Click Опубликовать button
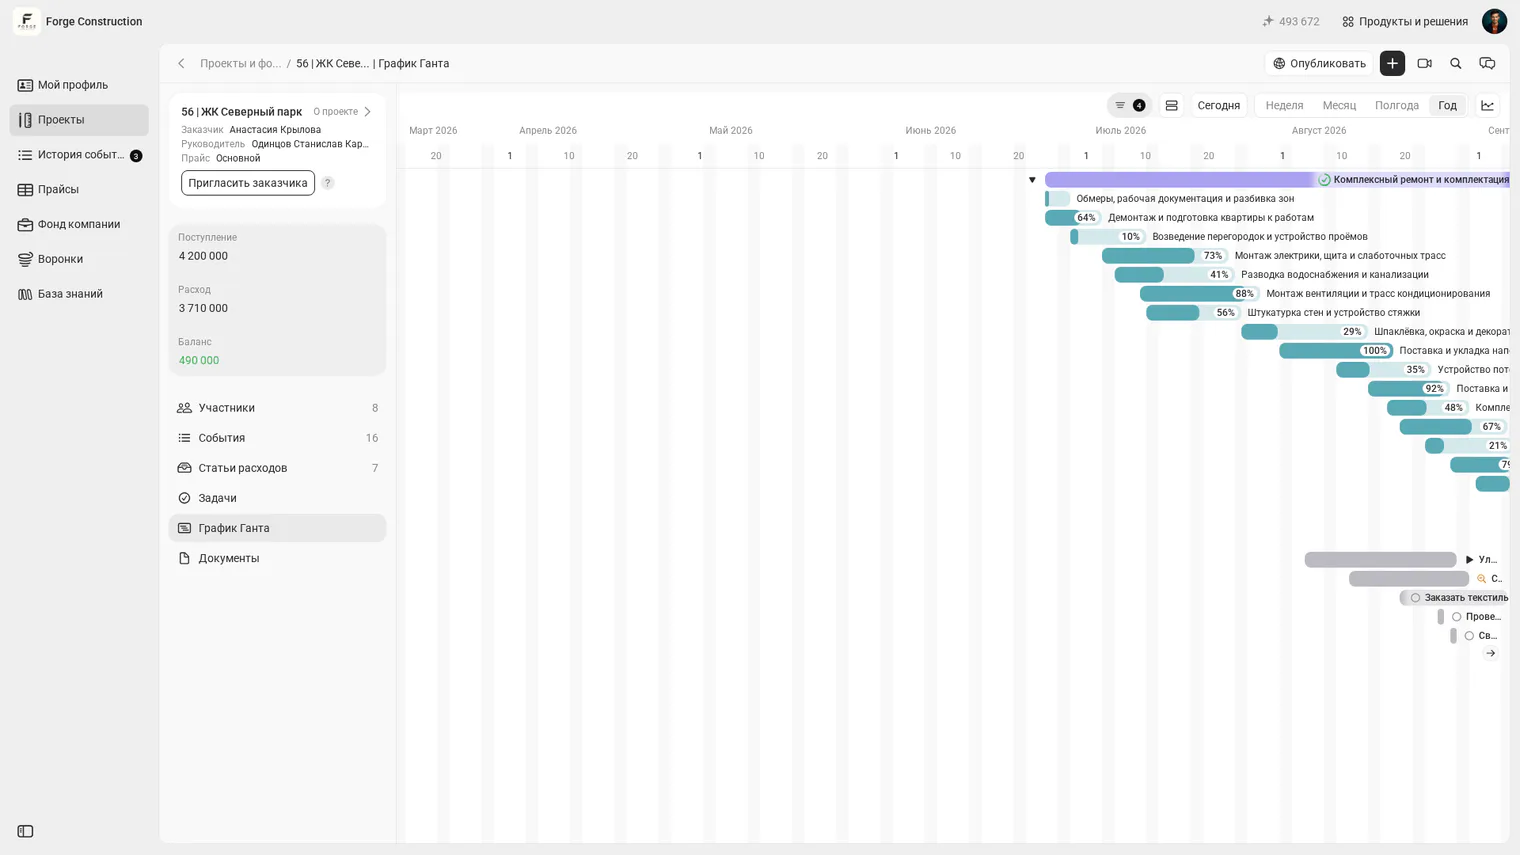Viewport: 1520px width, 855px height. (1319, 63)
